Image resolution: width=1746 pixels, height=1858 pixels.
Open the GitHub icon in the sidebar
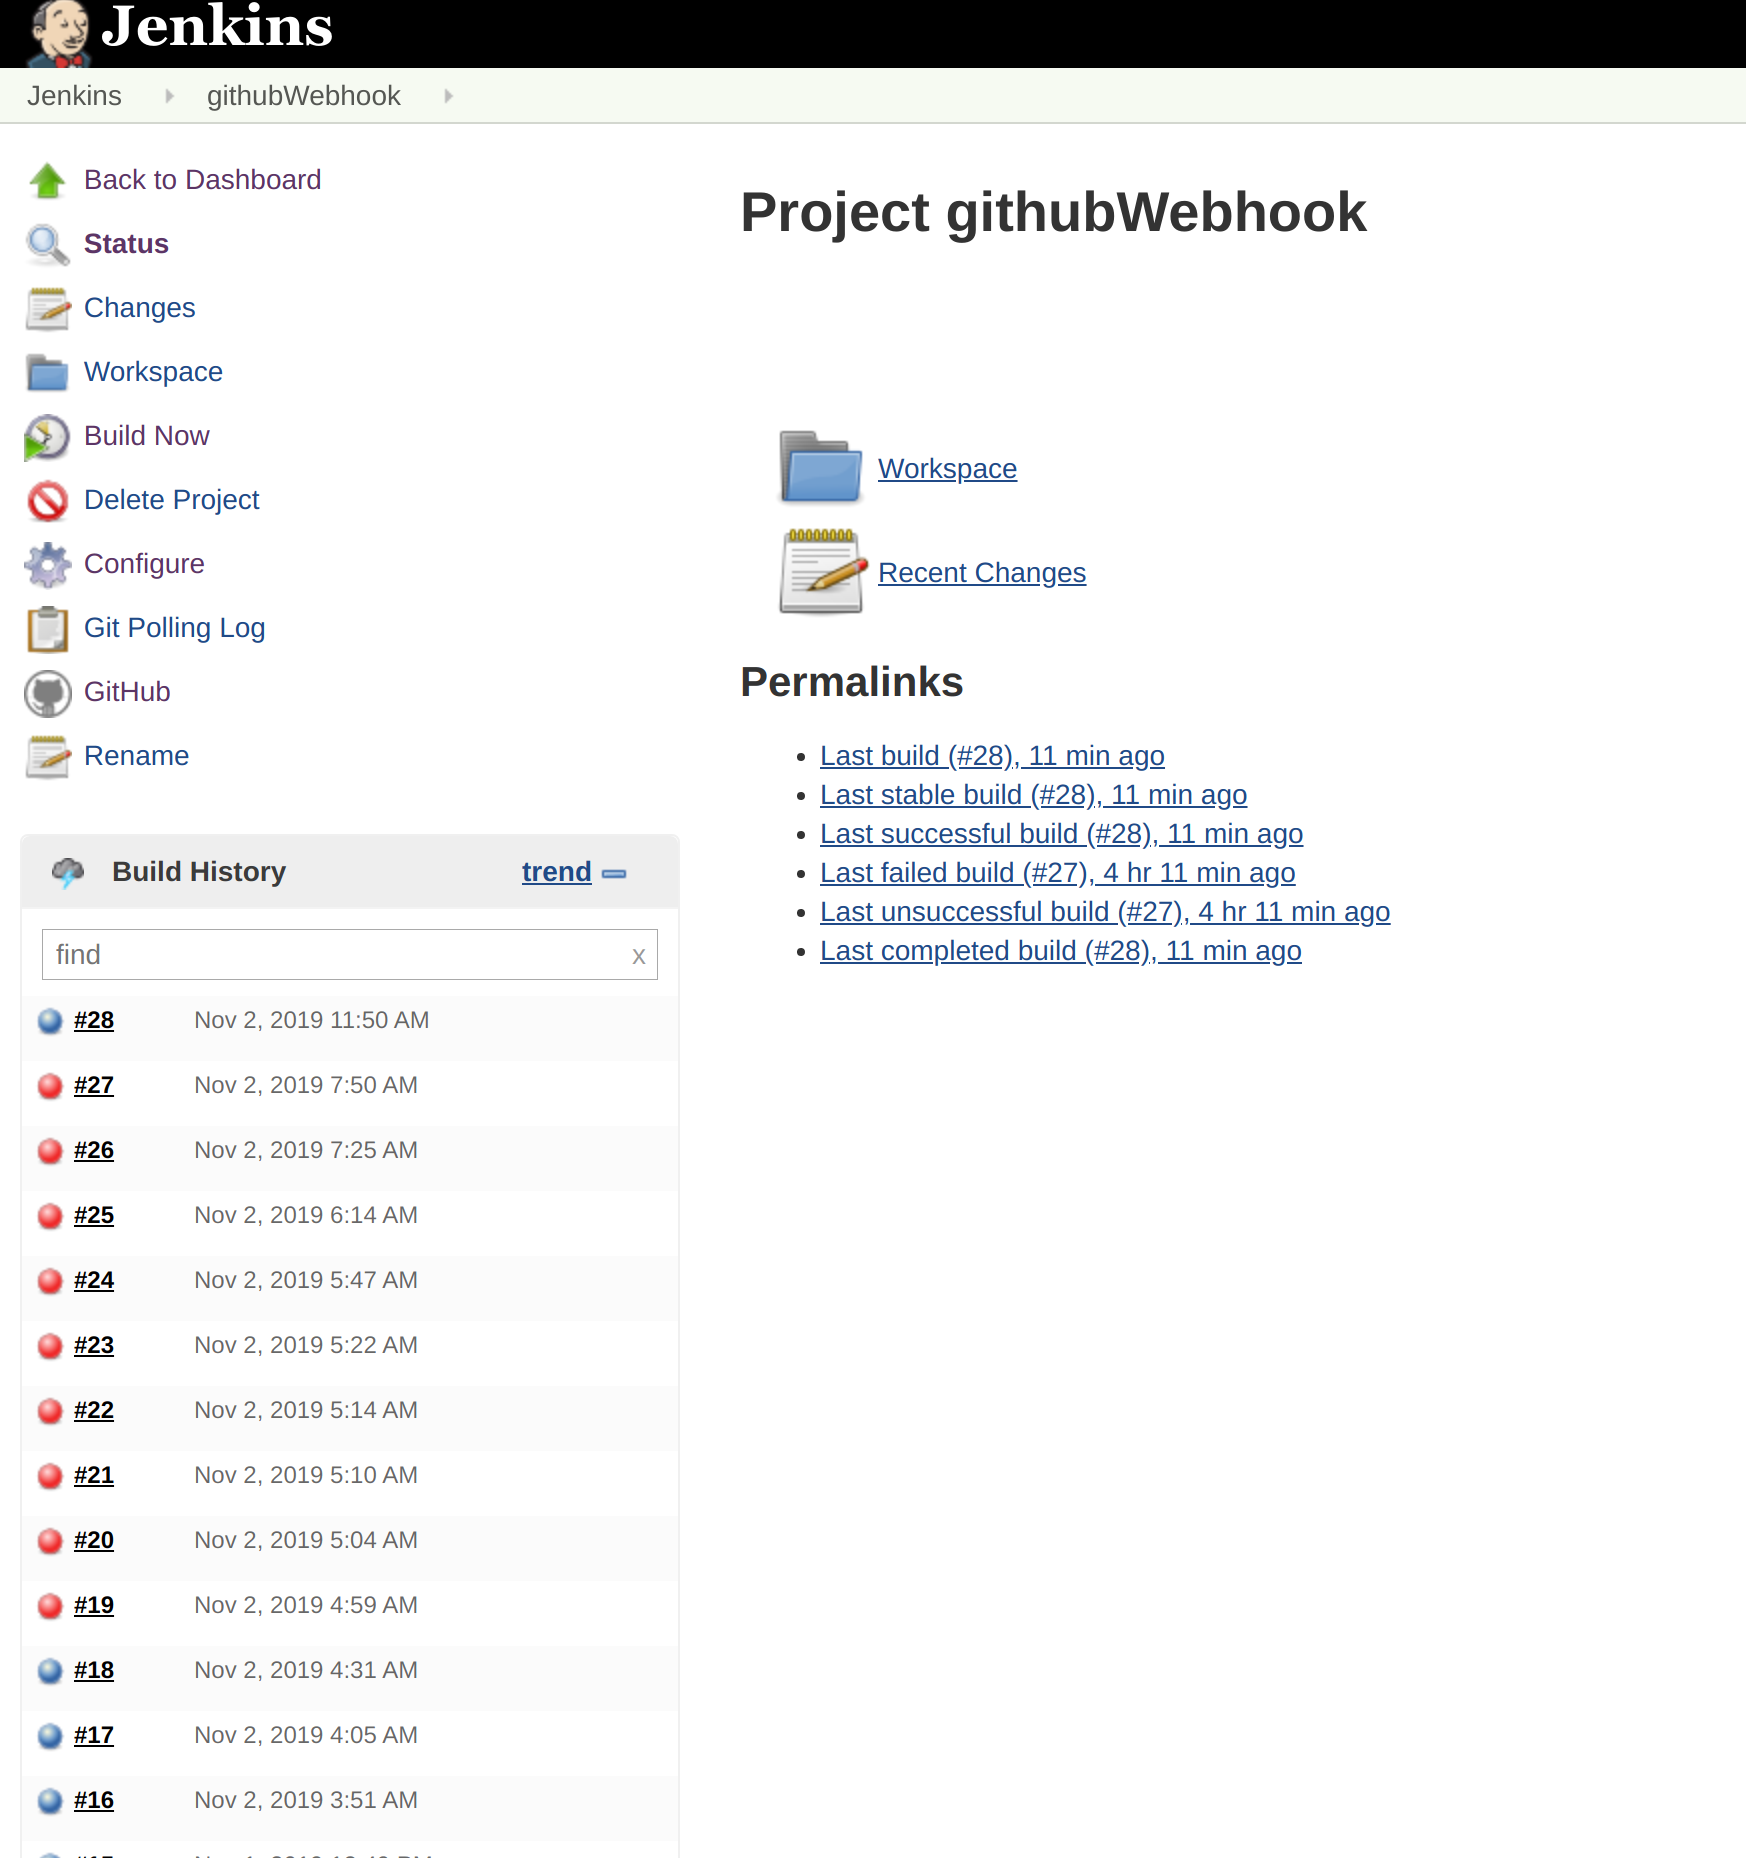(x=46, y=693)
